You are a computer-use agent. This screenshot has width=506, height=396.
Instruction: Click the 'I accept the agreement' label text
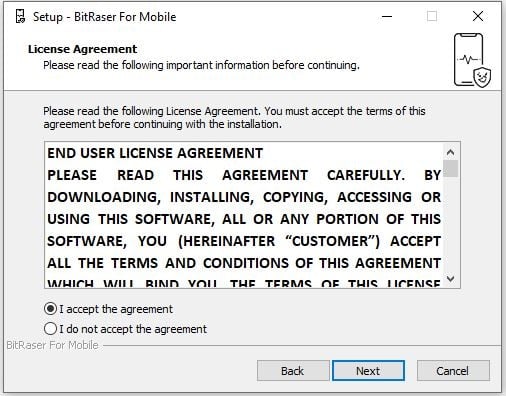coord(116,309)
